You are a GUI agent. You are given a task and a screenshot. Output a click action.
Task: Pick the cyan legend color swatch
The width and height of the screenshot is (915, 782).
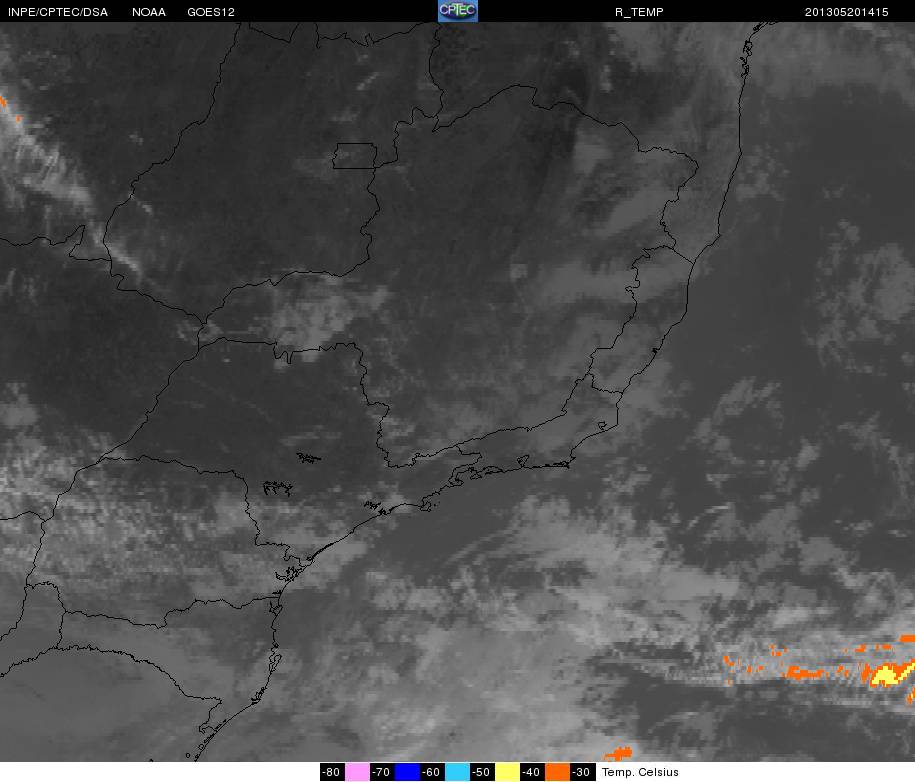click(457, 772)
